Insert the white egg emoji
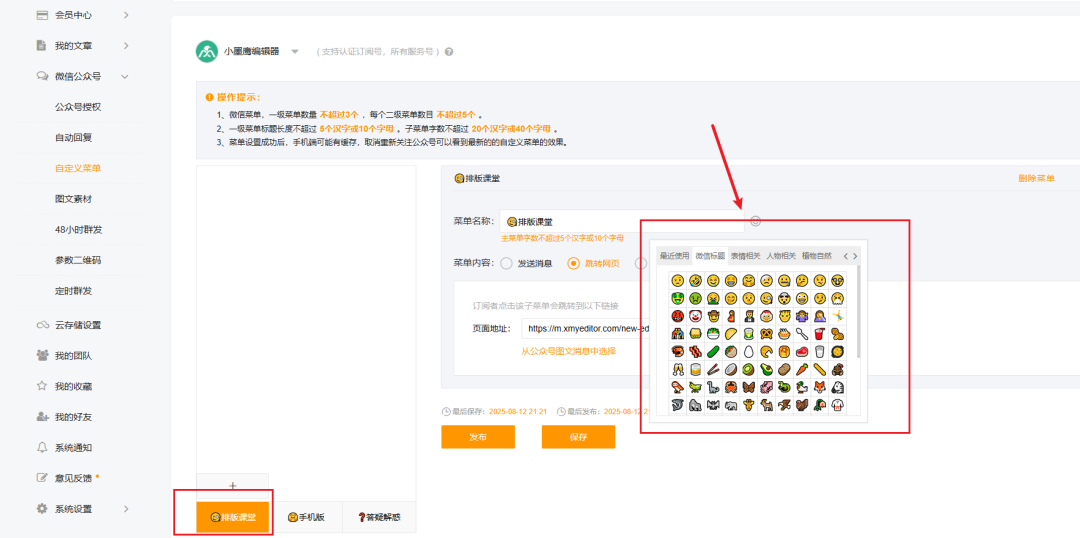This screenshot has height=538, width=1080. [x=747, y=352]
